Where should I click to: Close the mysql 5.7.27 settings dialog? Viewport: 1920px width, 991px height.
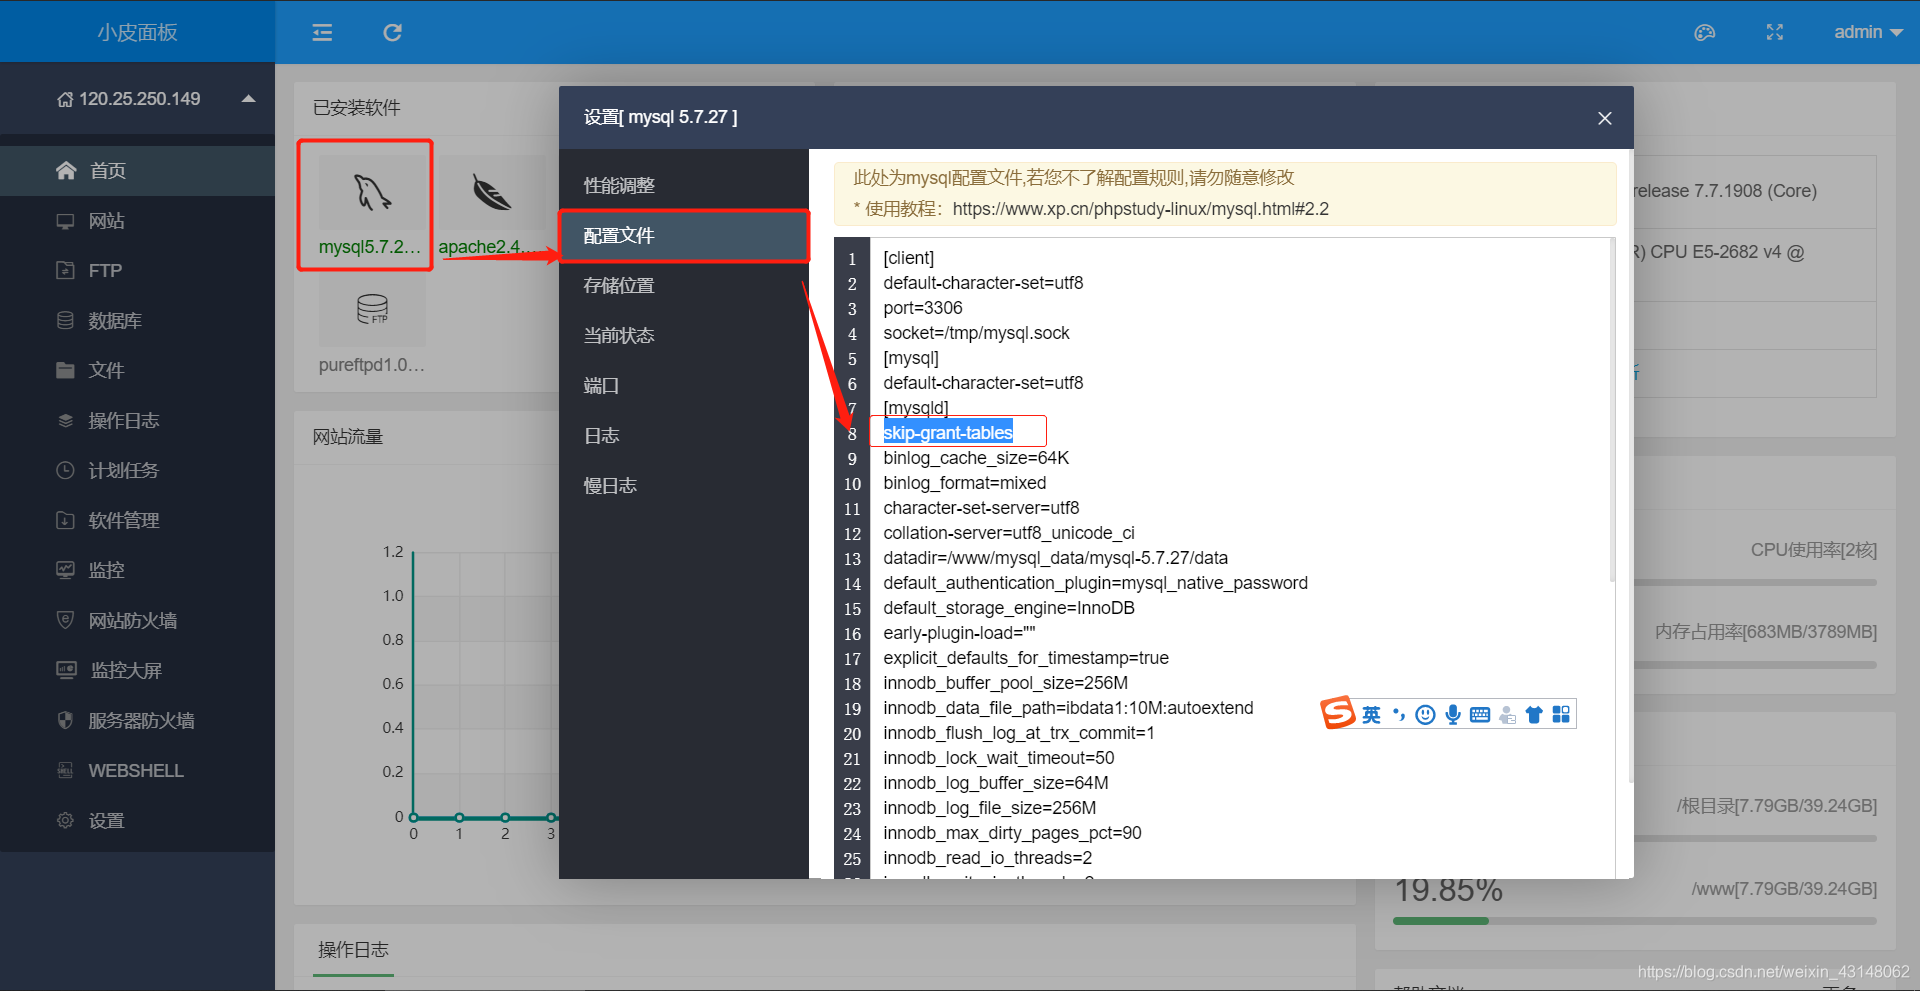(1605, 118)
